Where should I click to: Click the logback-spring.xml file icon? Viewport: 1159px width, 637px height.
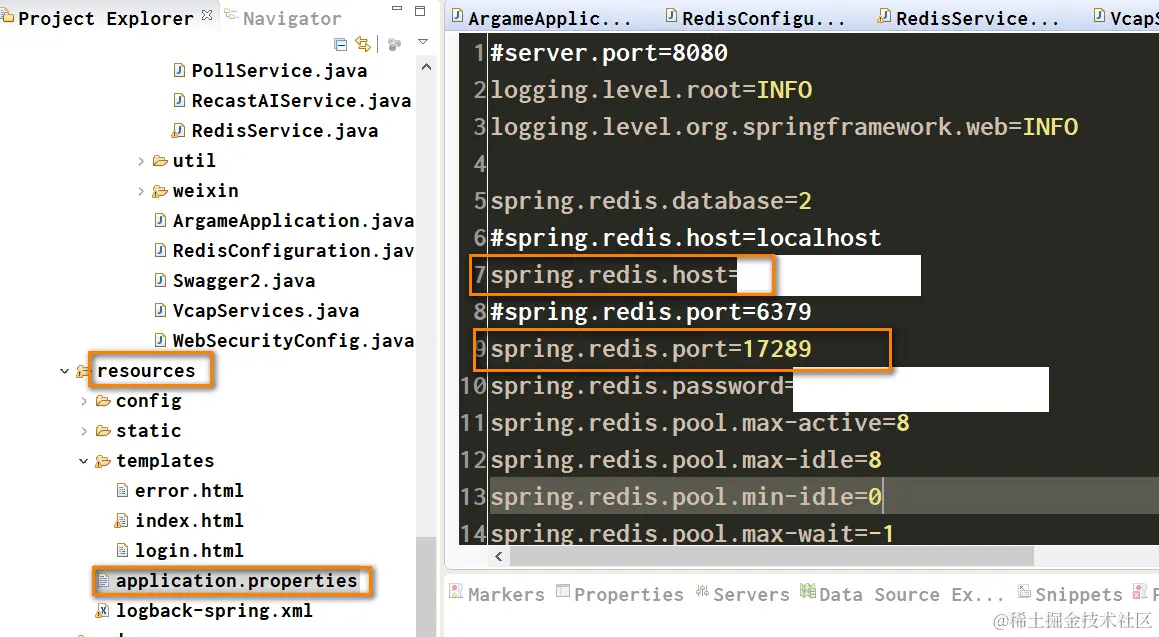tap(103, 611)
